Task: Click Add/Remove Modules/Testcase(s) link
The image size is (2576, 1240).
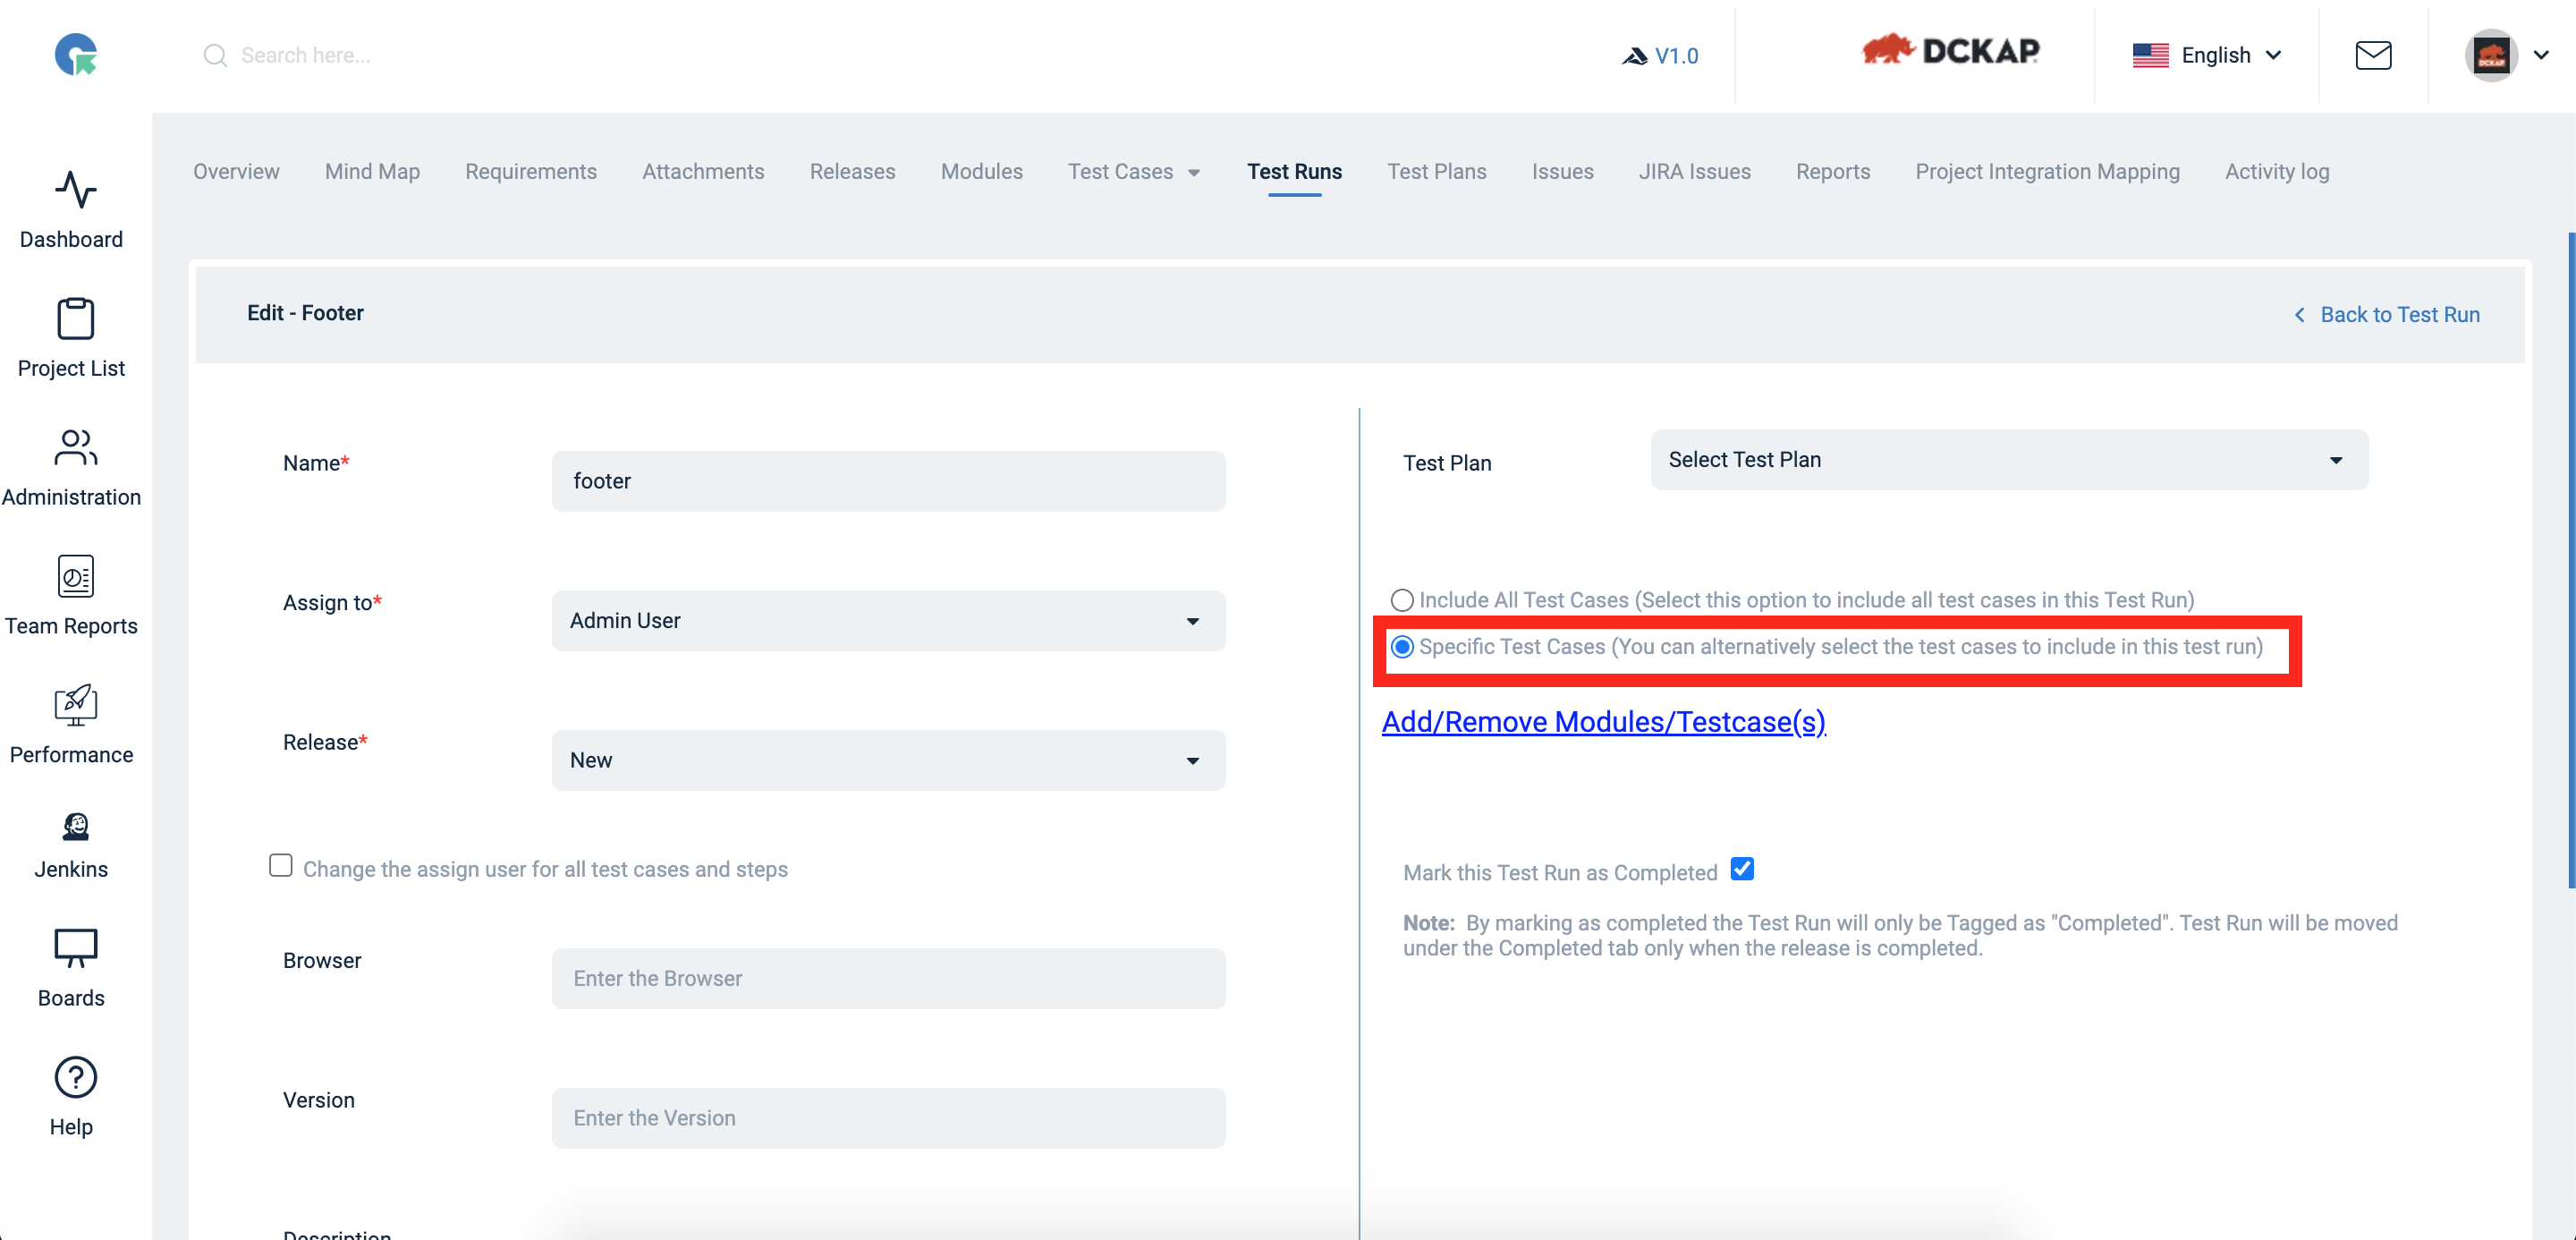Action: (1603, 722)
